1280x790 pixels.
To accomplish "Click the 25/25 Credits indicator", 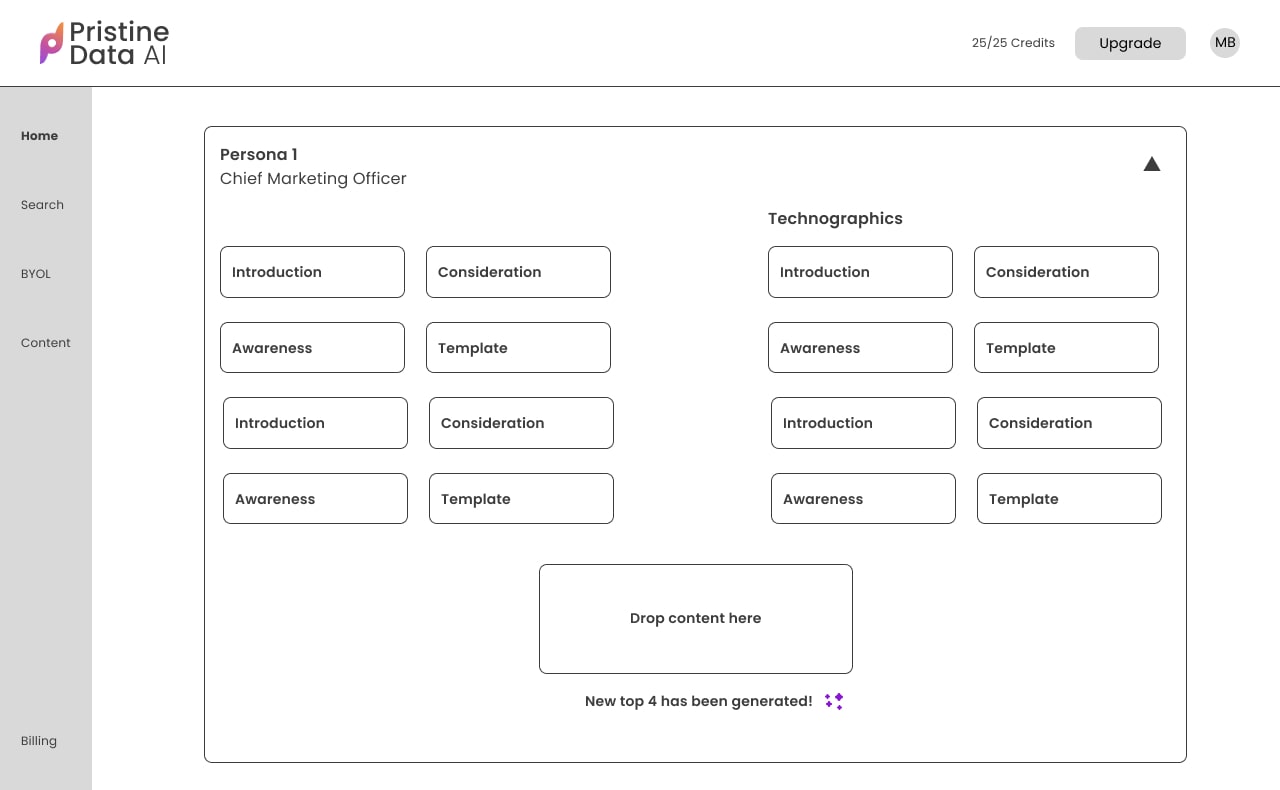I will pyautogui.click(x=1013, y=43).
